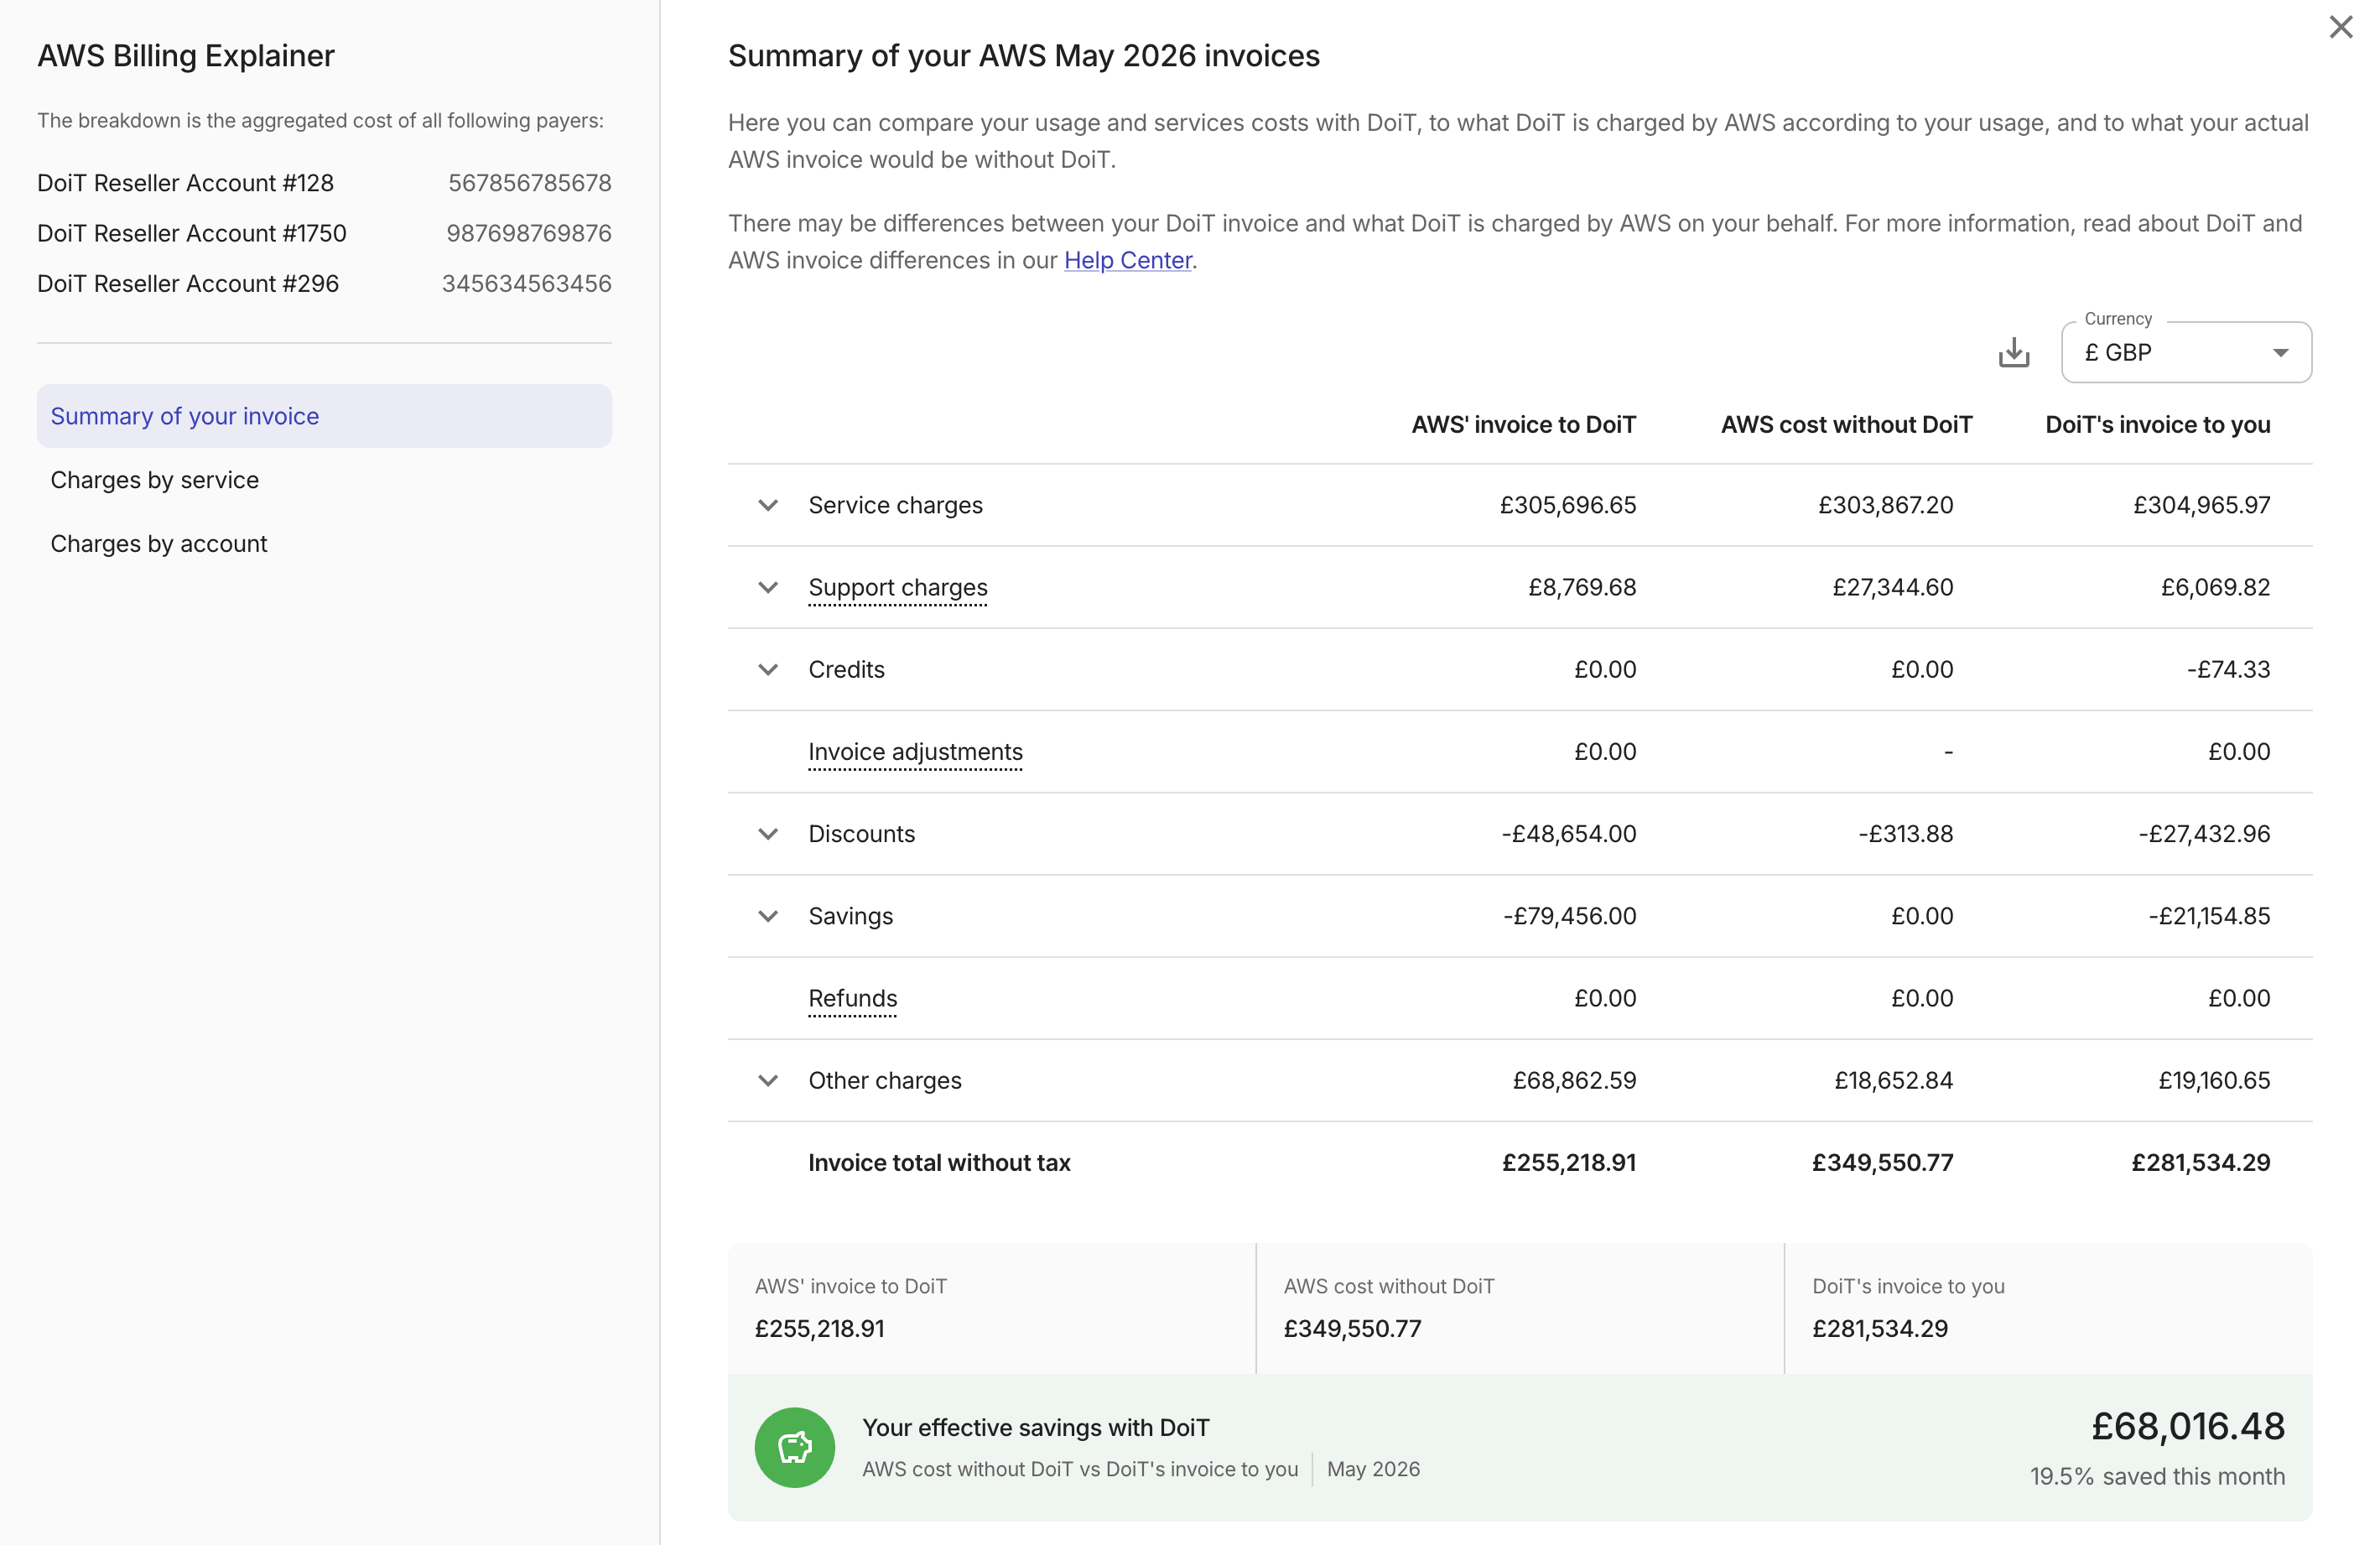Click the 19.5% saved this month text
2380x1545 pixels.
[x=2156, y=1477]
